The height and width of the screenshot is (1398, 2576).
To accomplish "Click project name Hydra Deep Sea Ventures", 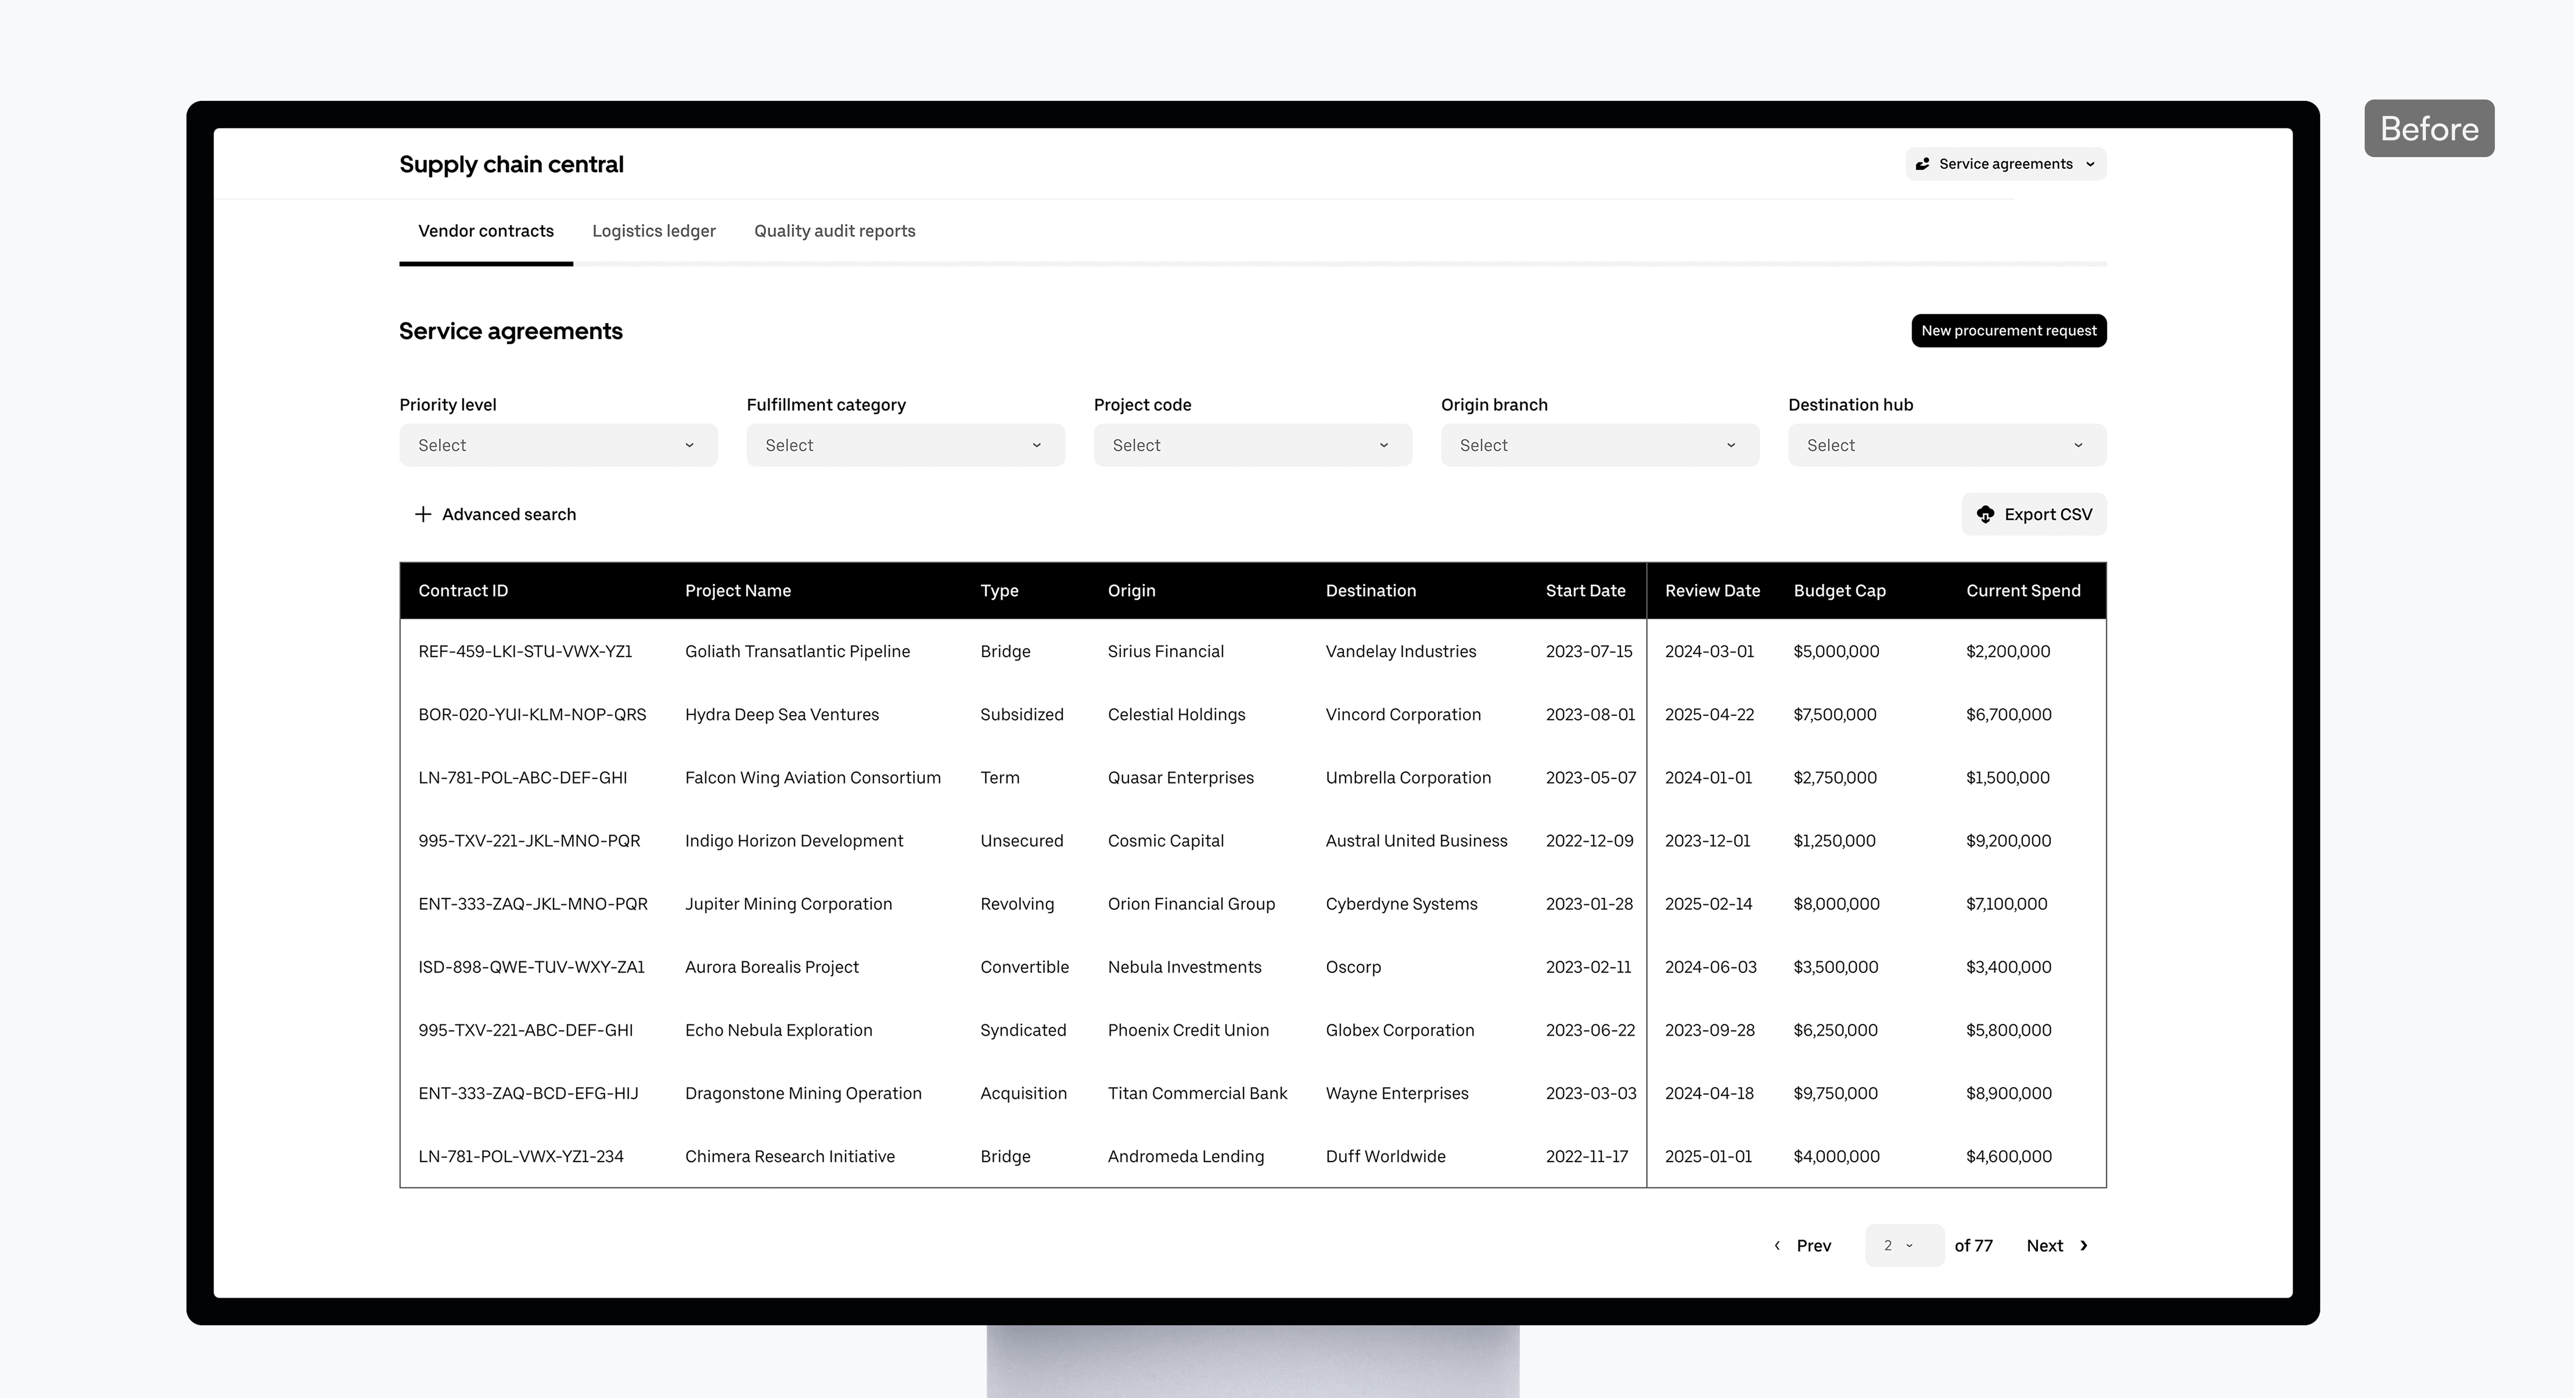I will click(x=782, y=715).
